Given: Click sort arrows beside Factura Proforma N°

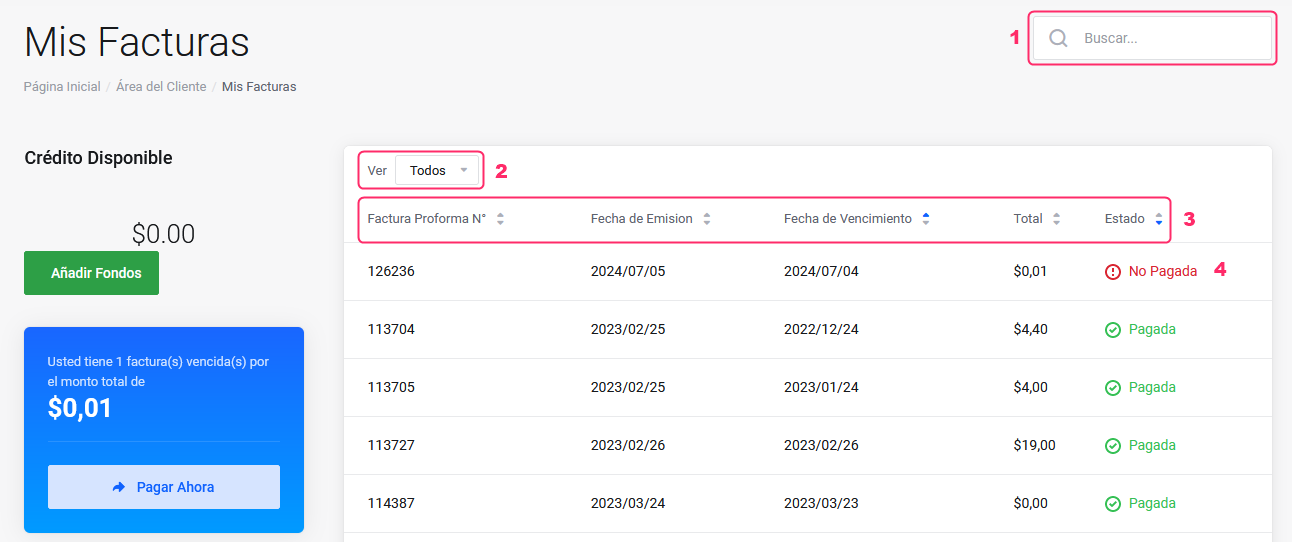Looking at the screenshot, I should click(500, 219).
